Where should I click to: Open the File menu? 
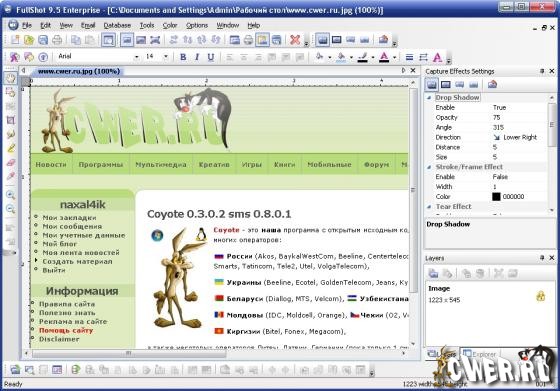click(x=27, y=25)
